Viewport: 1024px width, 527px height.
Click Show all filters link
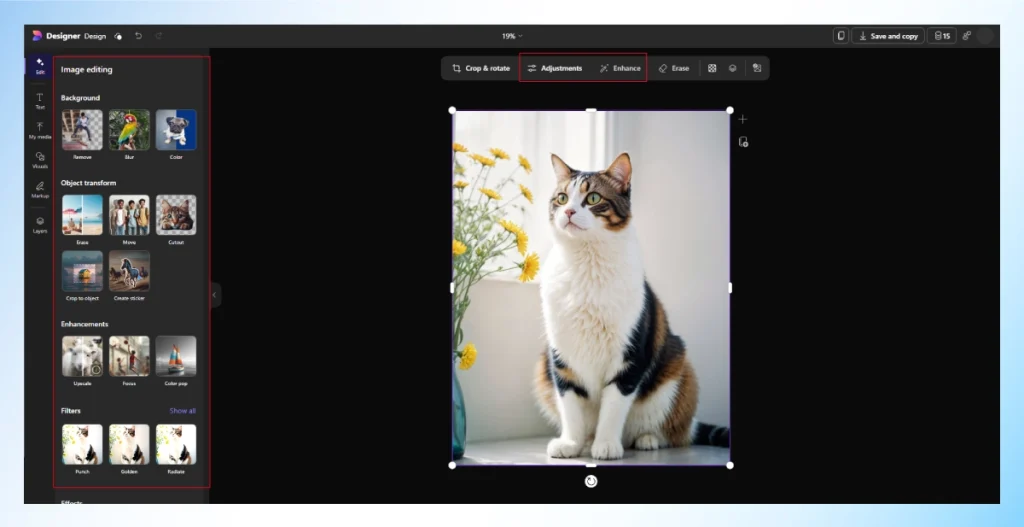coord(182,411)
